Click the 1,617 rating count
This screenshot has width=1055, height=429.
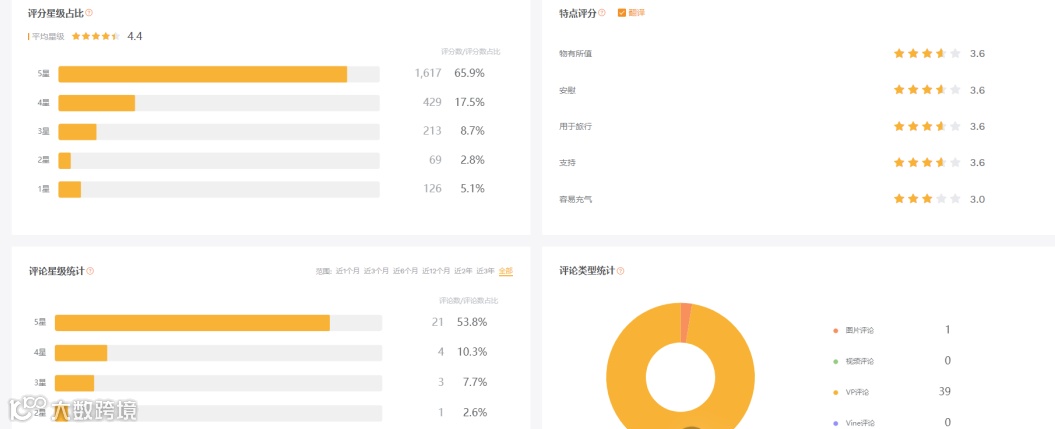[428, 73]
